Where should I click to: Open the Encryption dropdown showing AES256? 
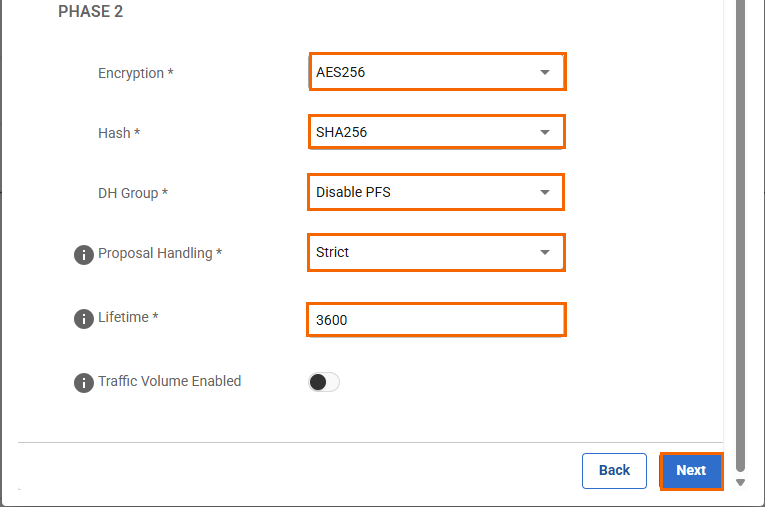[437, 72]
